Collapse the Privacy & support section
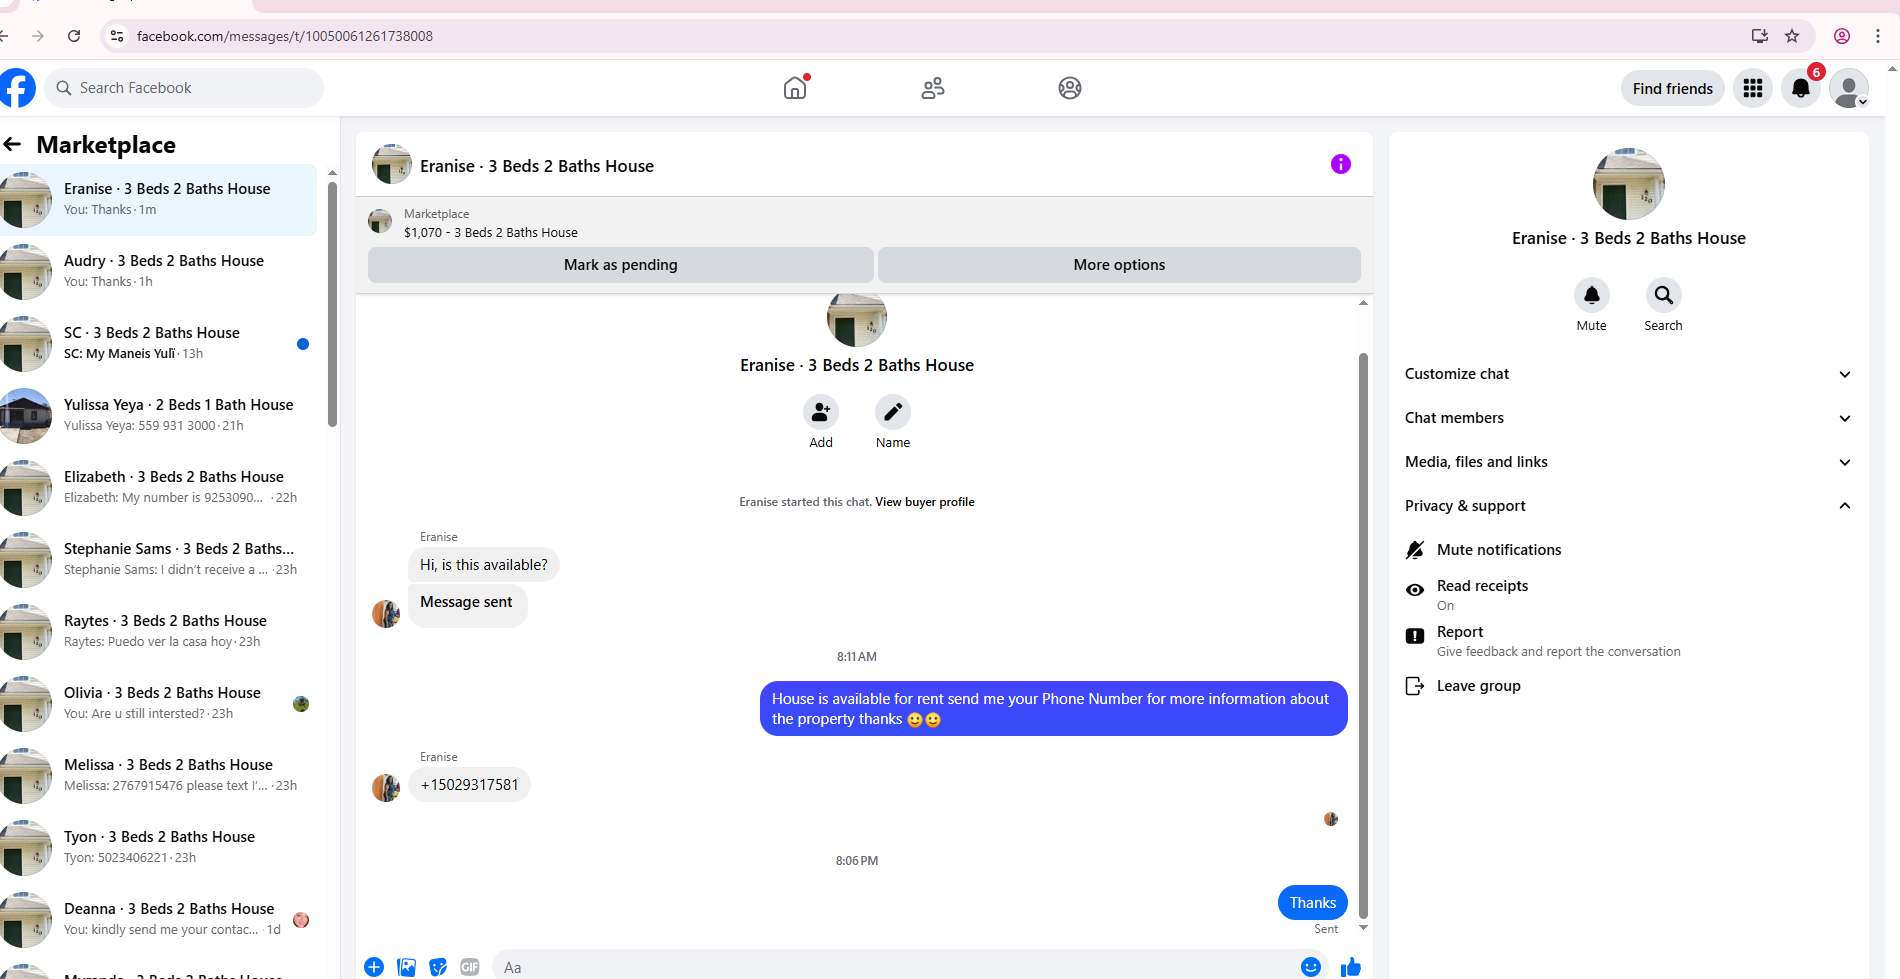The width and height of the screenshot is (1900, 979). click(1628, 506)
